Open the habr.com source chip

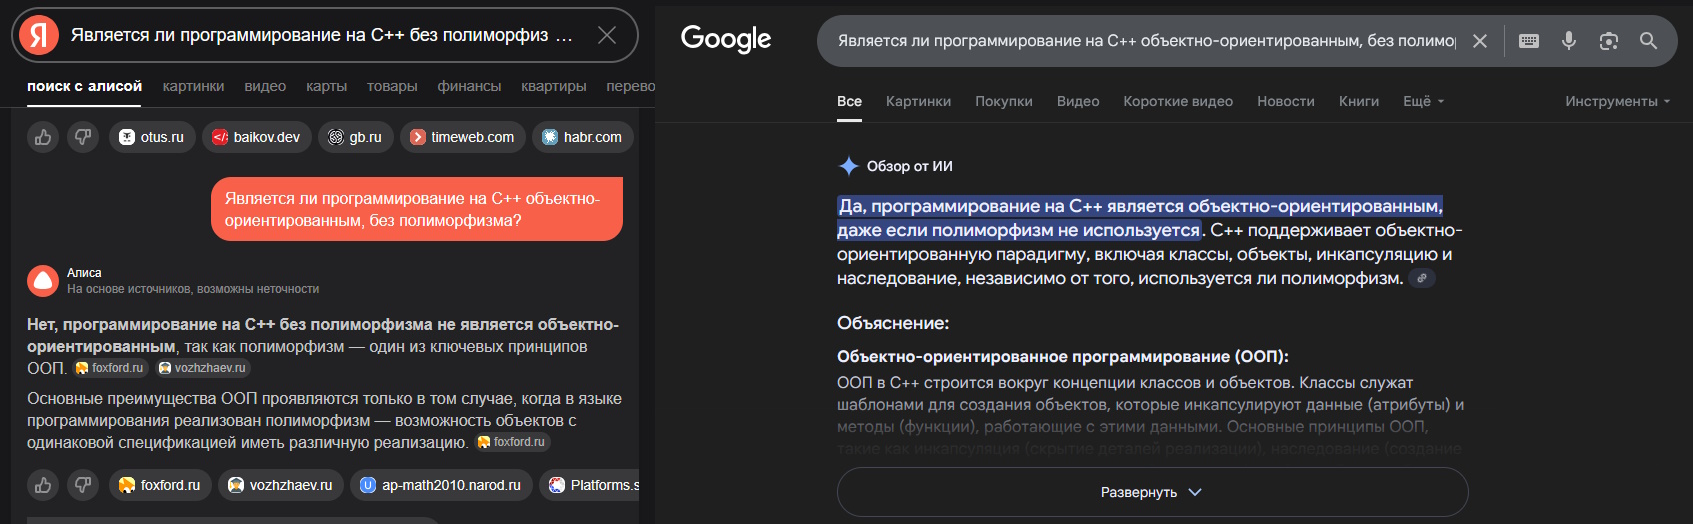tap(582, 137)
